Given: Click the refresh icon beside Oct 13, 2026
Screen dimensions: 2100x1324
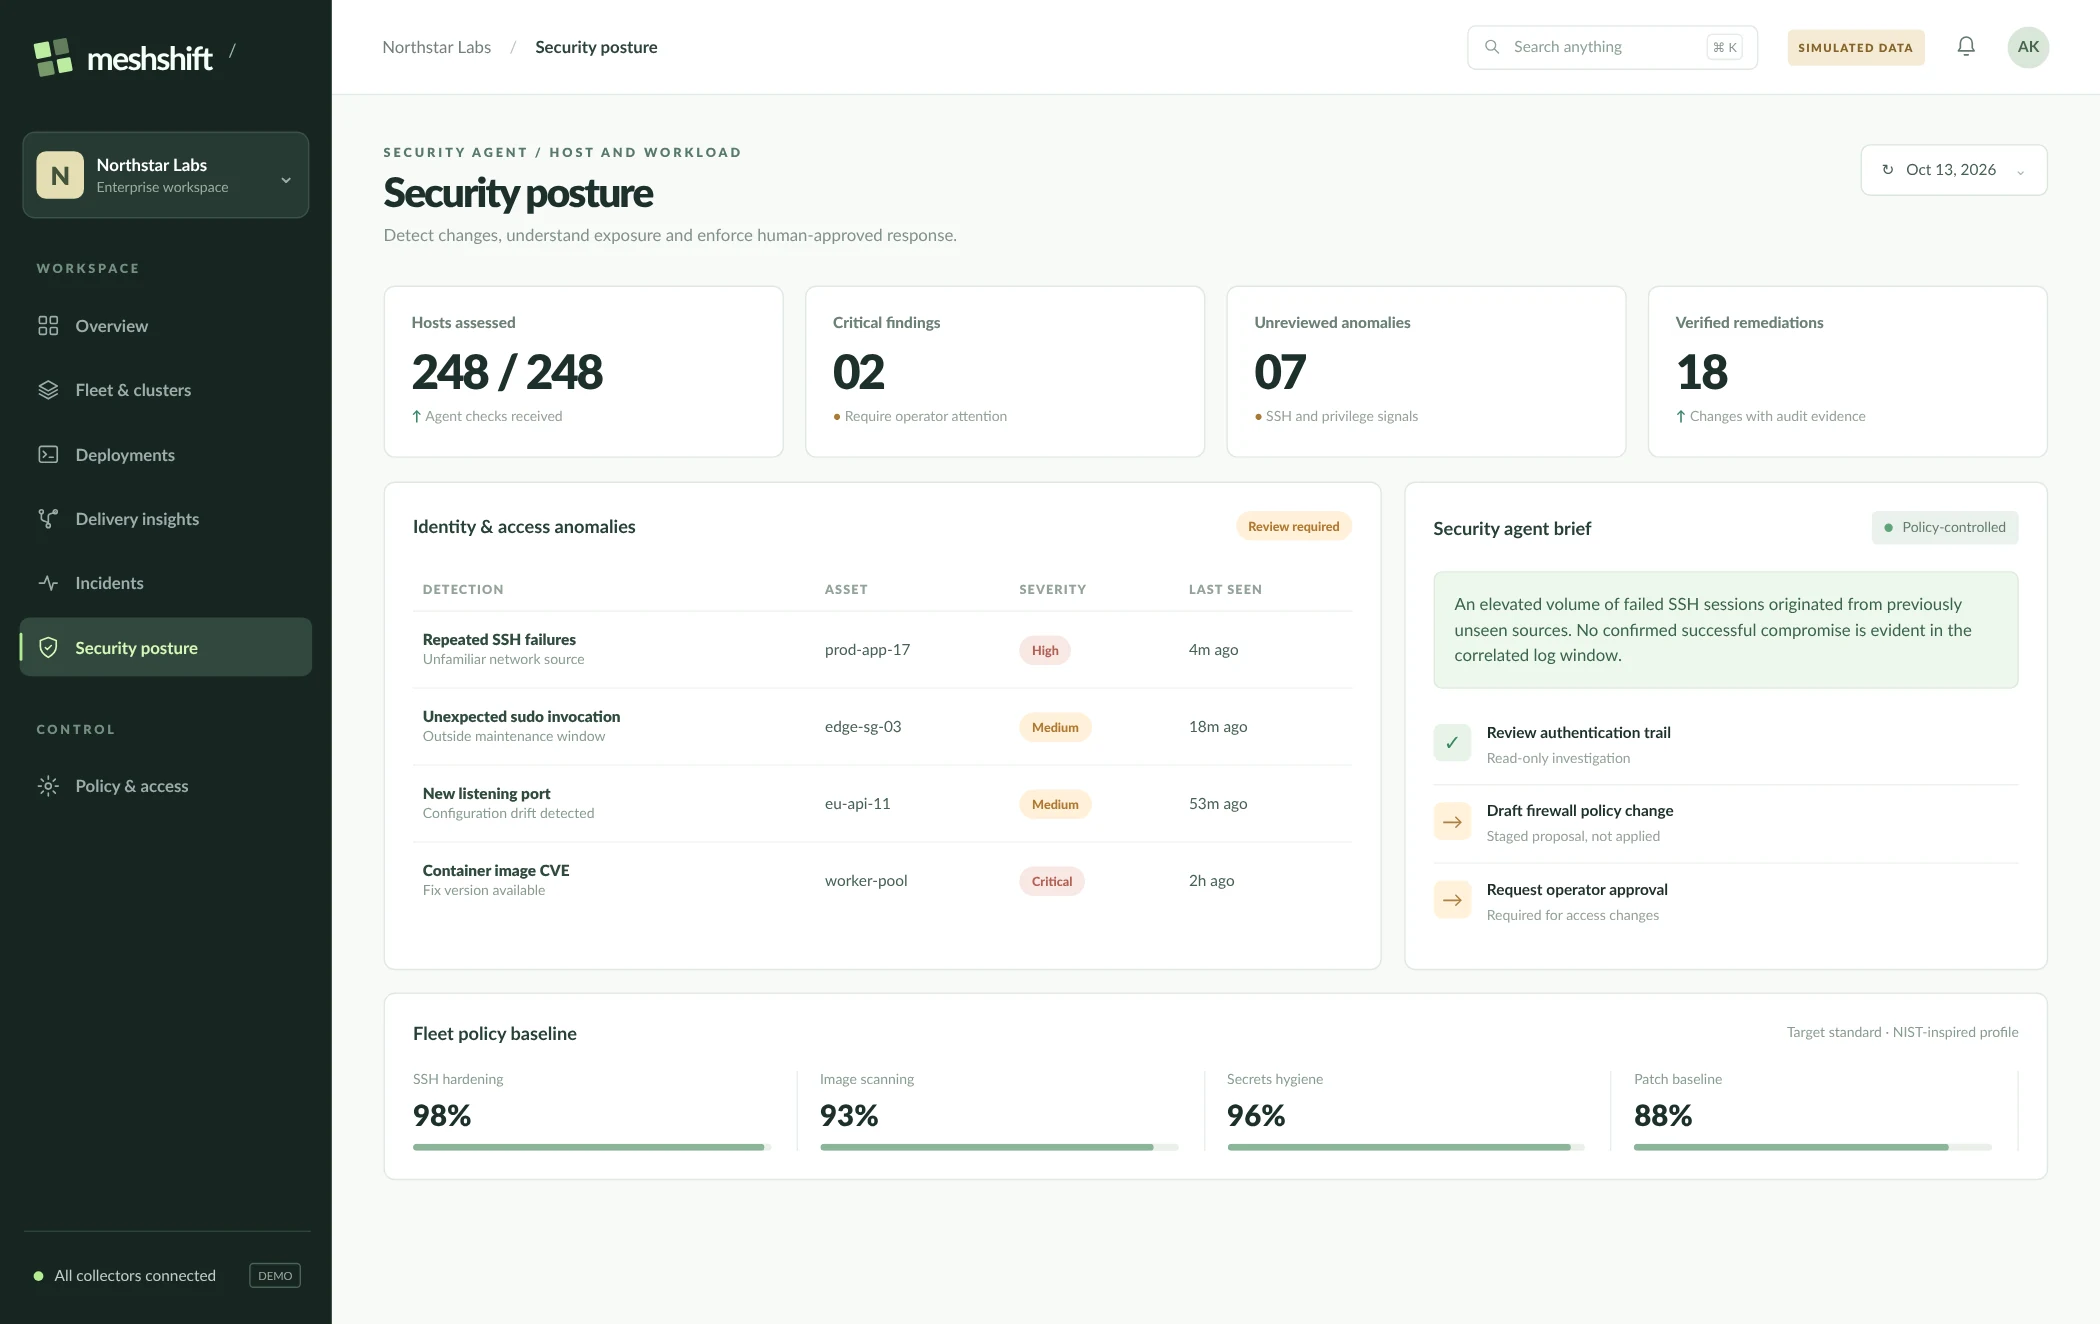Looking at the screenshot, I should [1888, 170].
